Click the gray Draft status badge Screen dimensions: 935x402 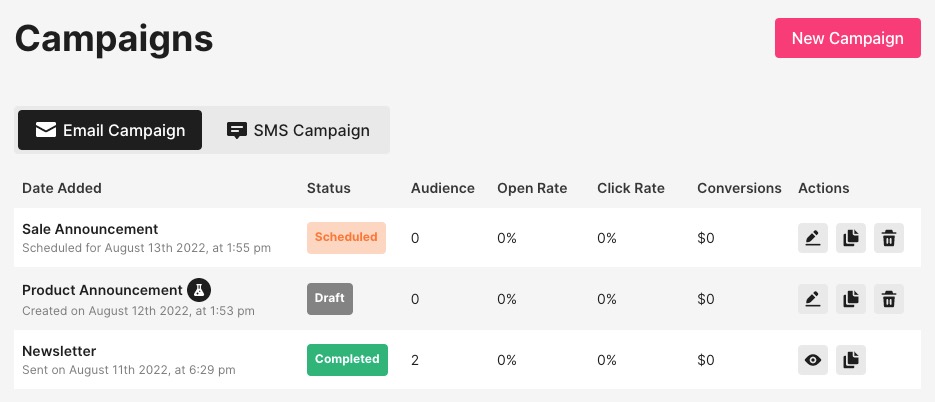click(330, 298)
